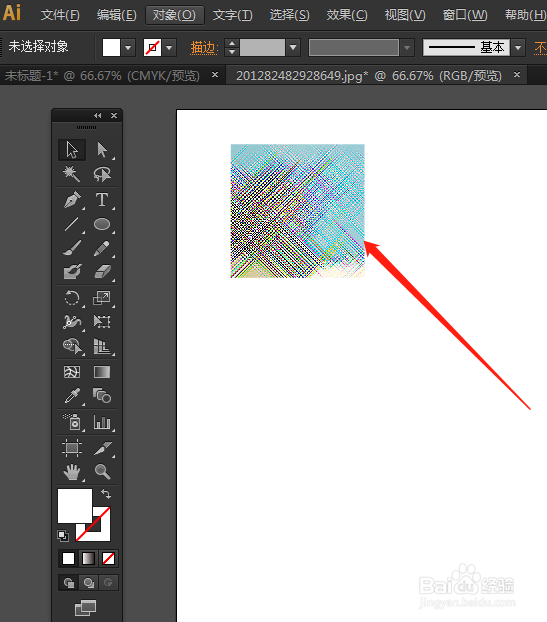
Task: Enable Draw Behind mode
Action: 88,583
